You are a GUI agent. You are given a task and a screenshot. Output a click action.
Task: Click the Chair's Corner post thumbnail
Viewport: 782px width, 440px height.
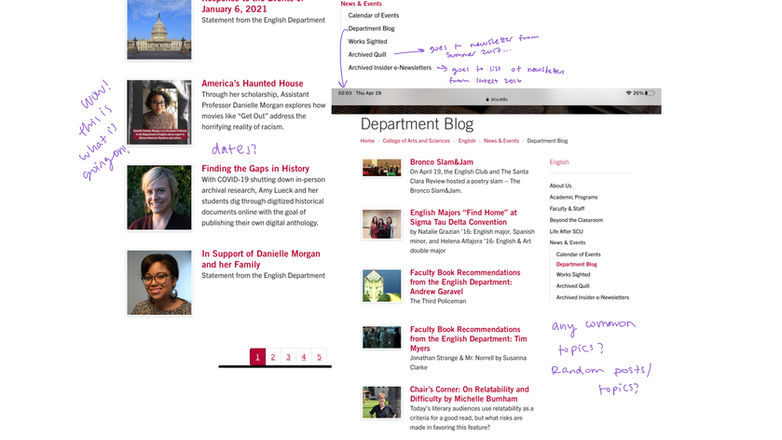click(382, 402)
